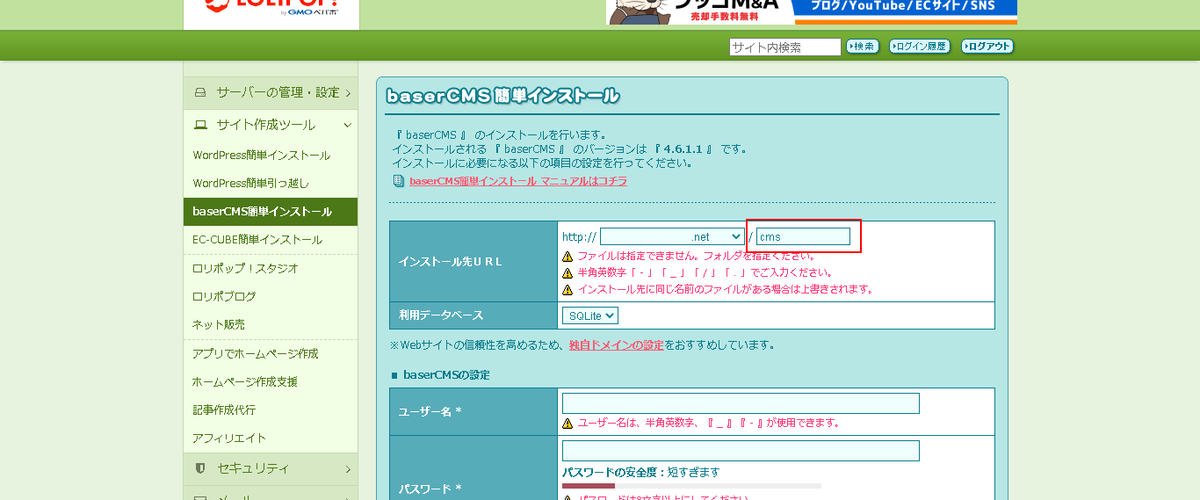The image size is (1200, 500).
Task: Click the ログアウト button
Action: (987, 46)
